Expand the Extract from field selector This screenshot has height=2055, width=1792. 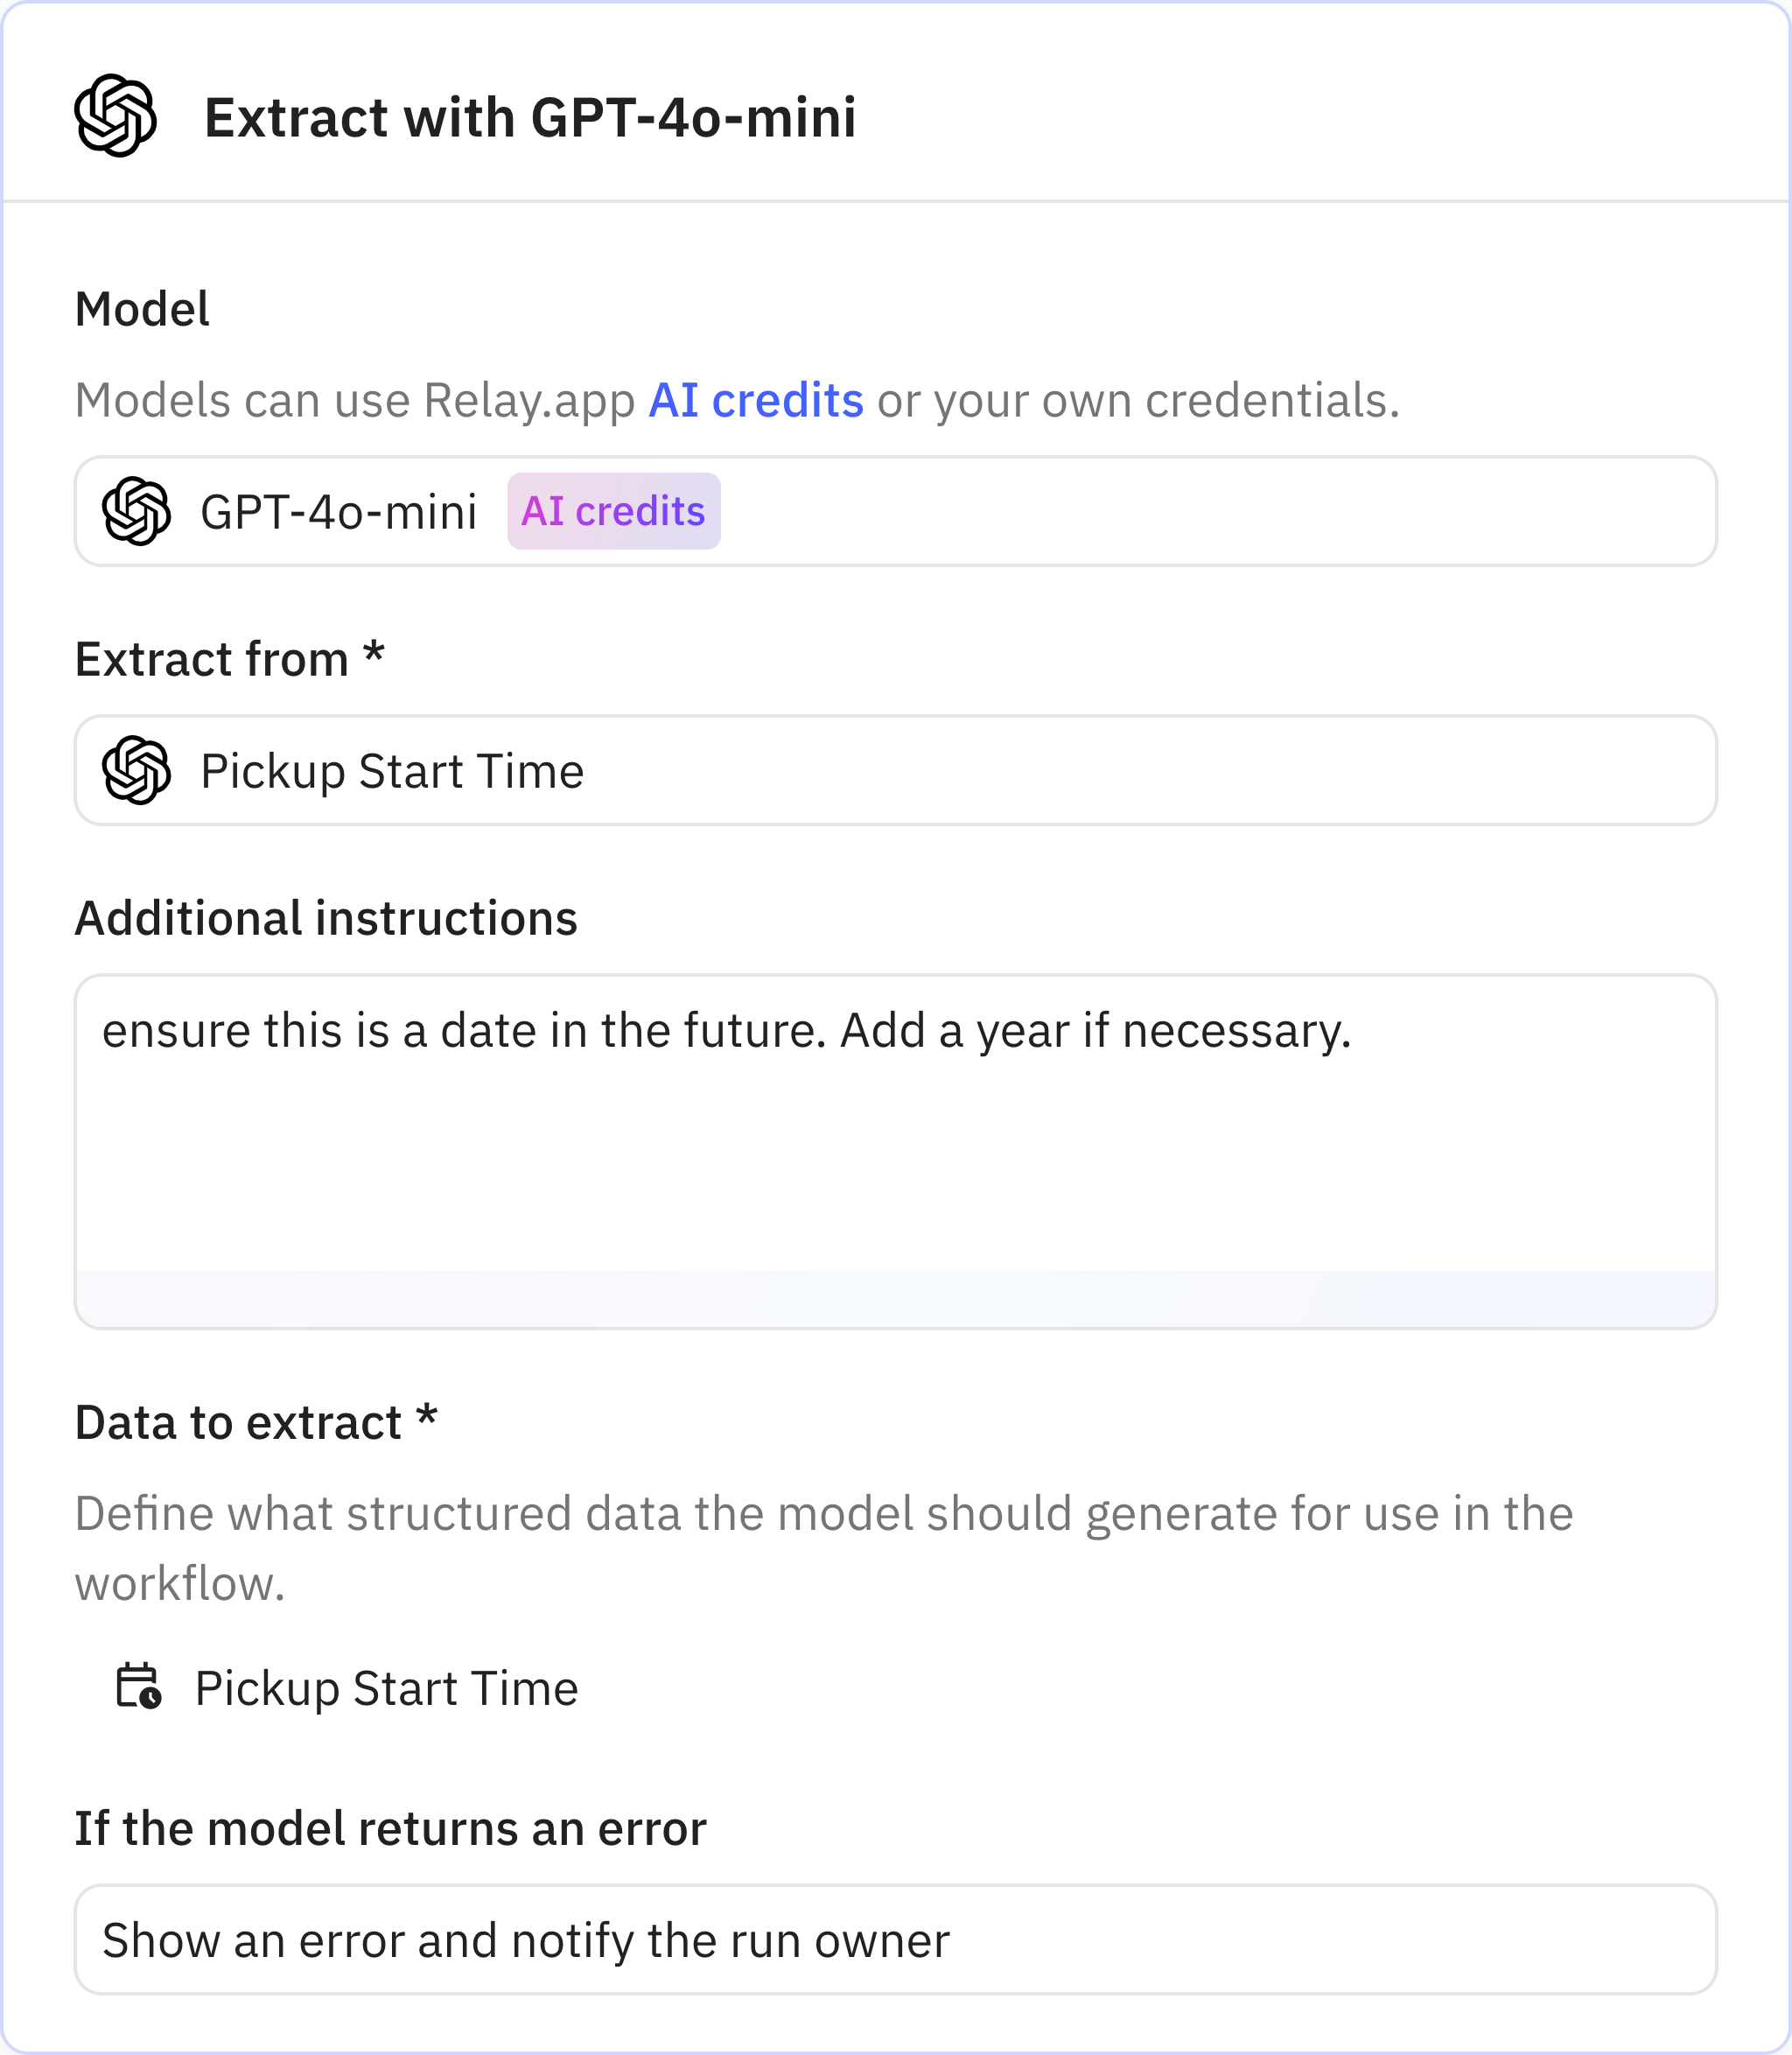(896, 771)
